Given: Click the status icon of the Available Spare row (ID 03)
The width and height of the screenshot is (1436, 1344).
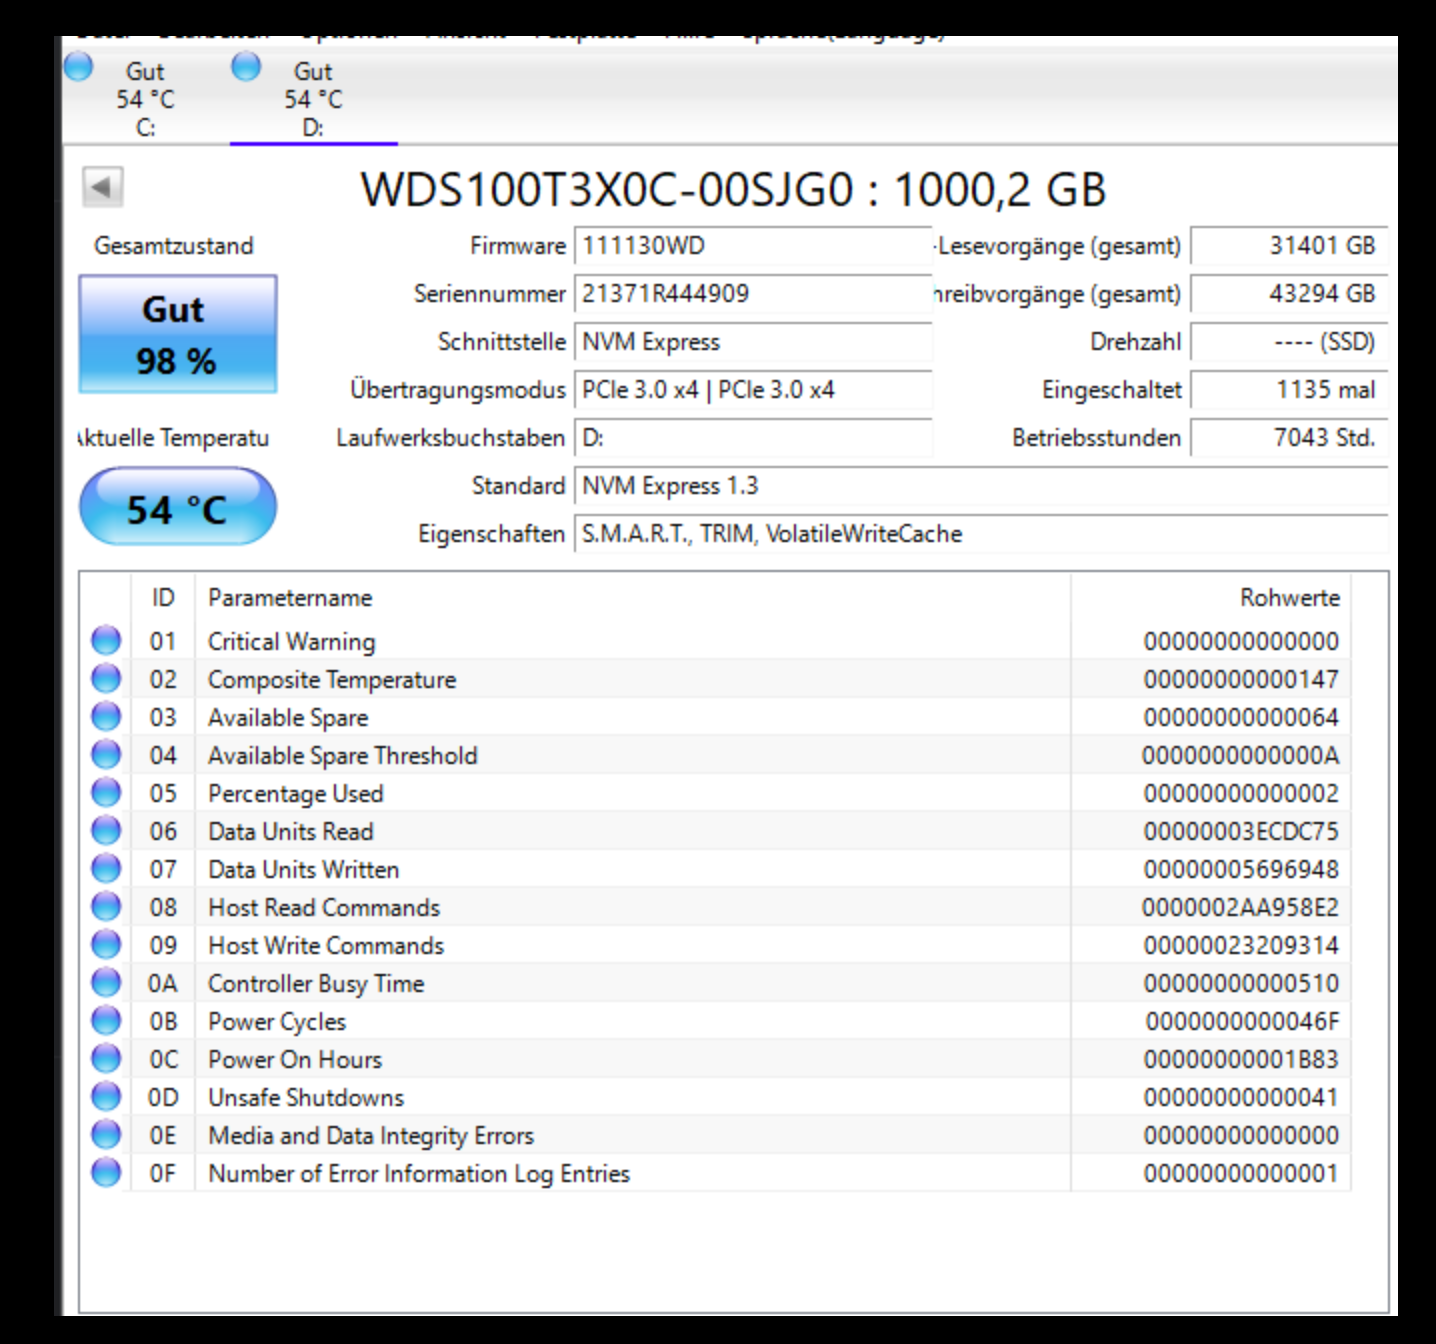Looking at the screenshot, I should click(106, 716).
